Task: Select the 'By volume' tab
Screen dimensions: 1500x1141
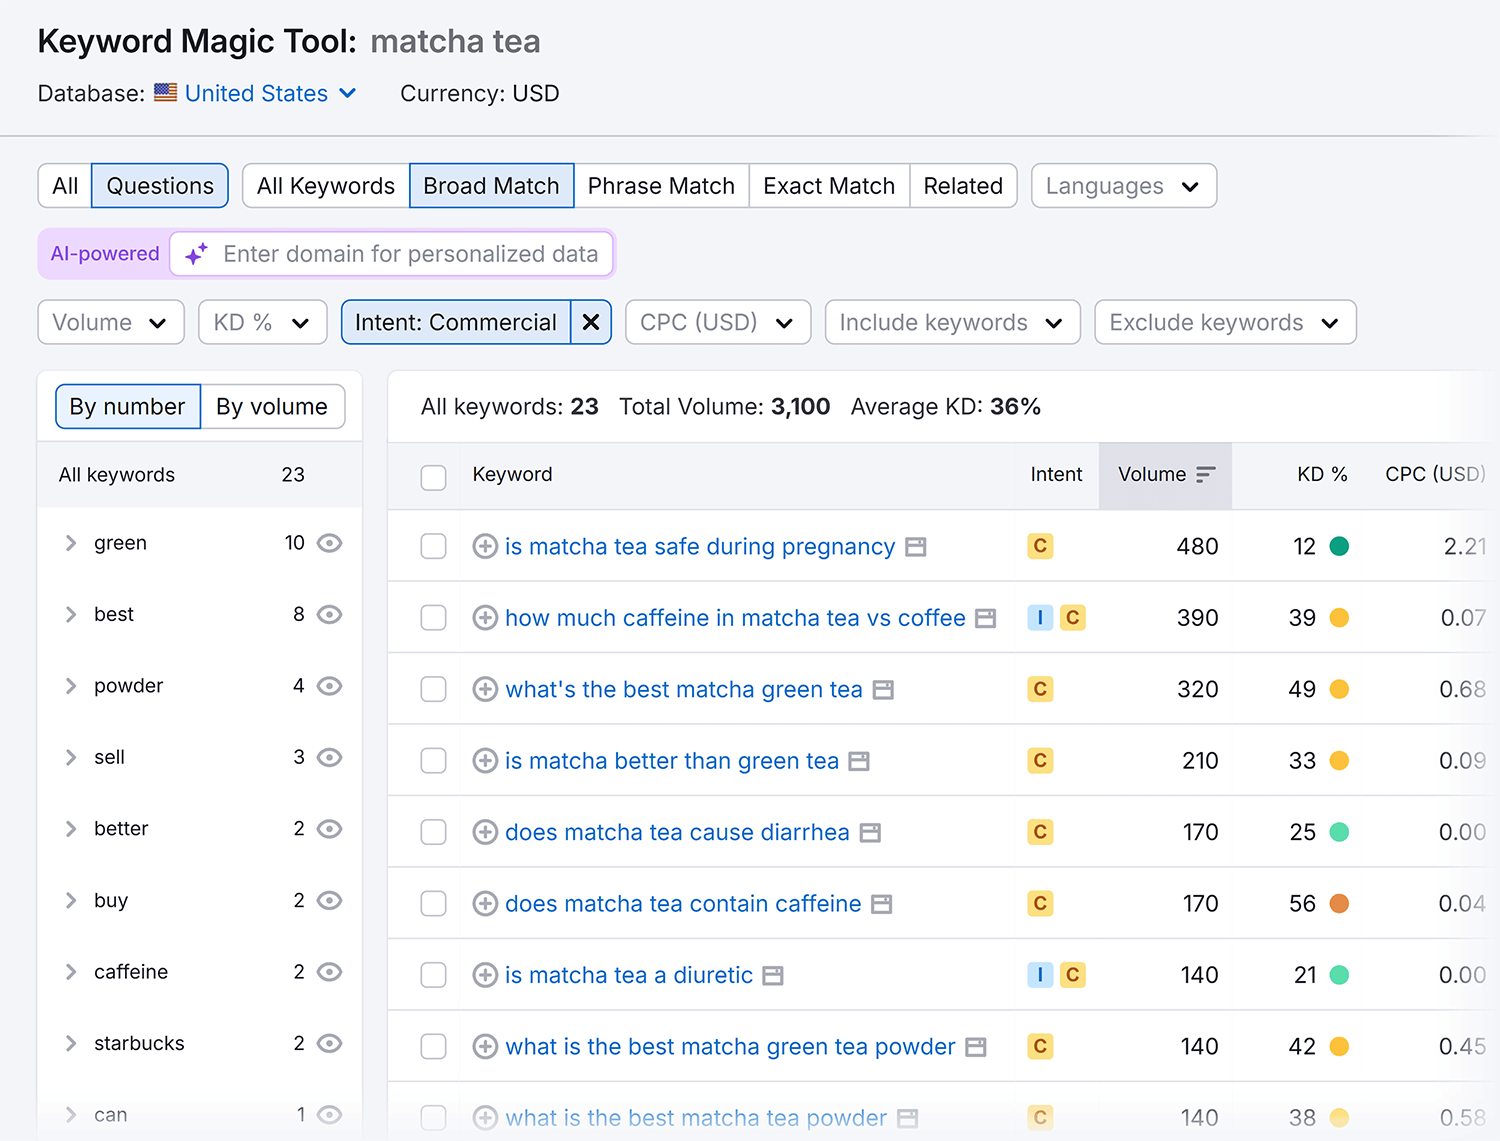Action: click(272, 407)
